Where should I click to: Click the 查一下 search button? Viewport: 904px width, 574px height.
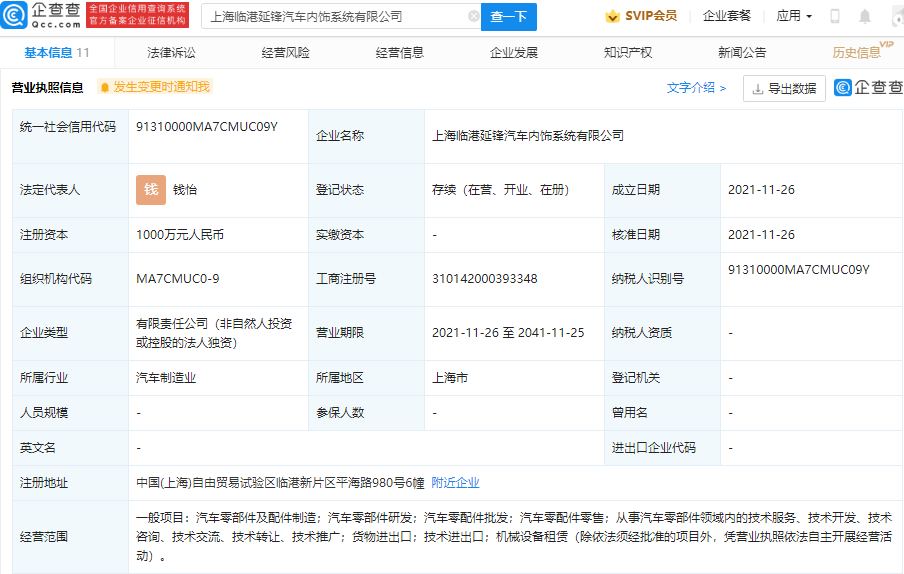tap(508, 17)
